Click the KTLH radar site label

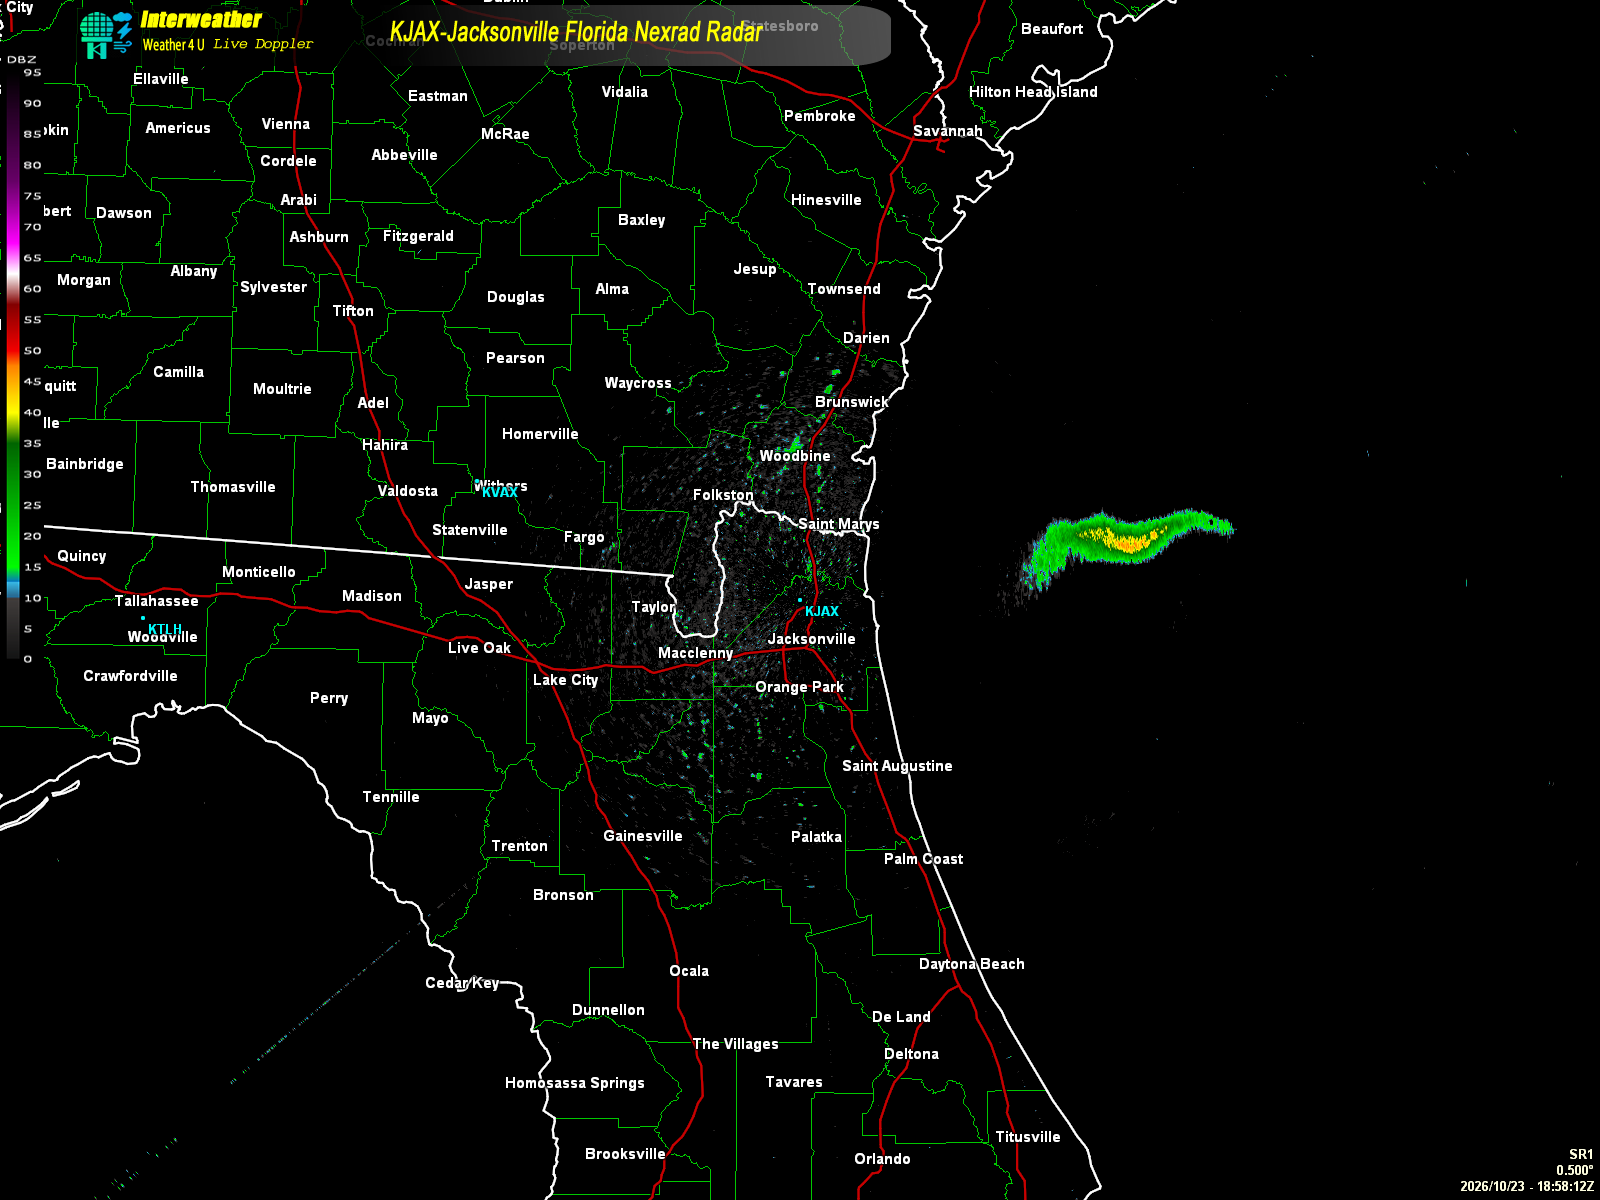[165, 629]
